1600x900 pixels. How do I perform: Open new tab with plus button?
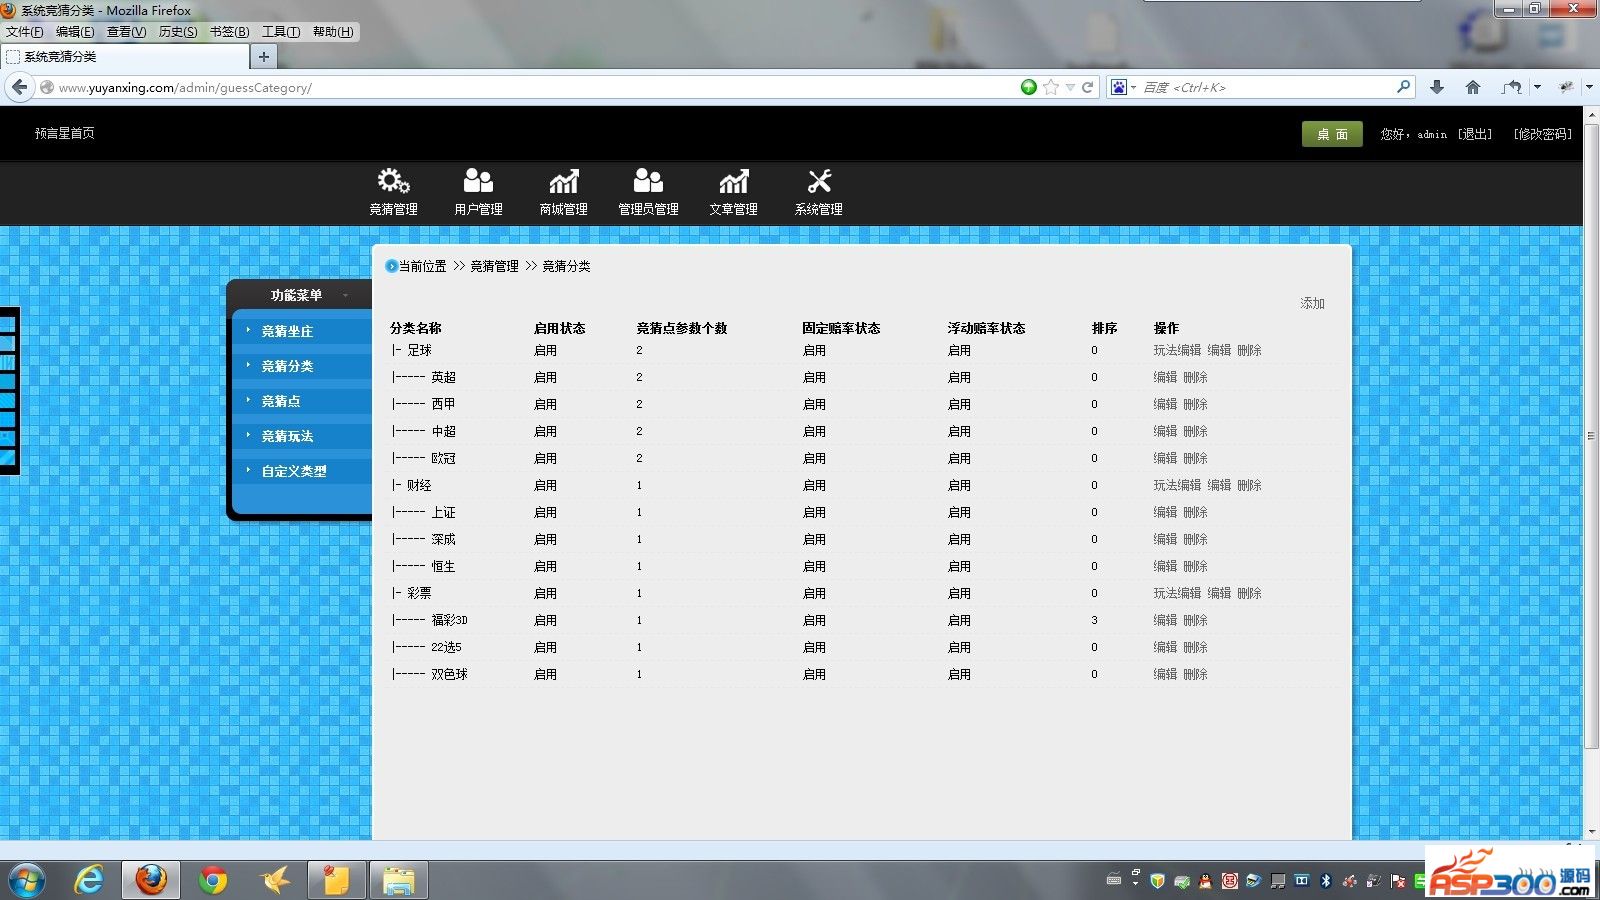pyautogui.click(x=263, y=57)
